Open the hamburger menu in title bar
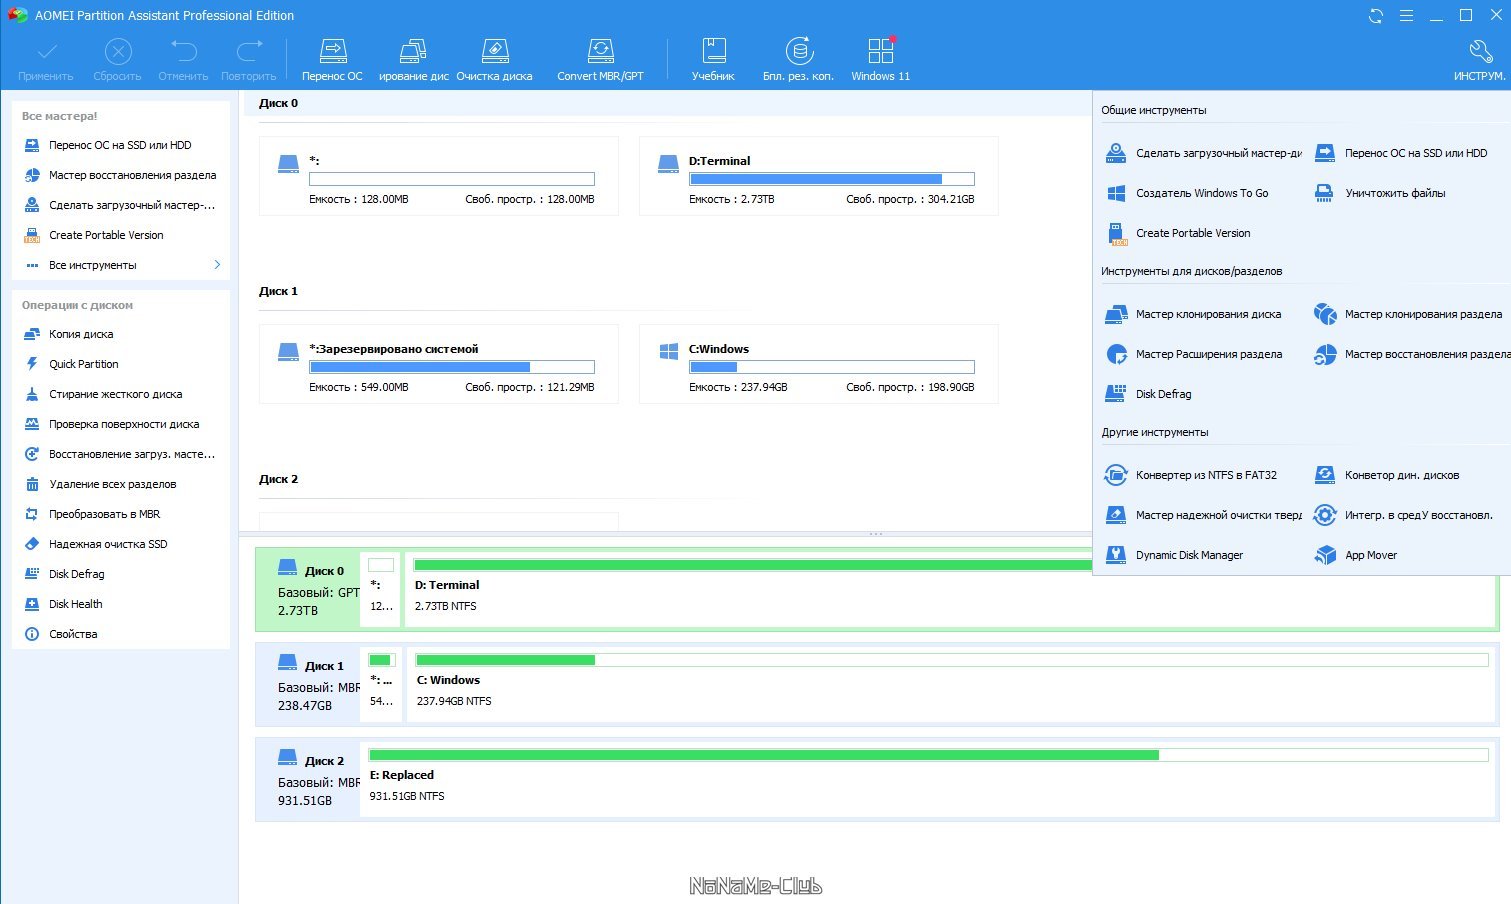 click(x=1406, y=16)
